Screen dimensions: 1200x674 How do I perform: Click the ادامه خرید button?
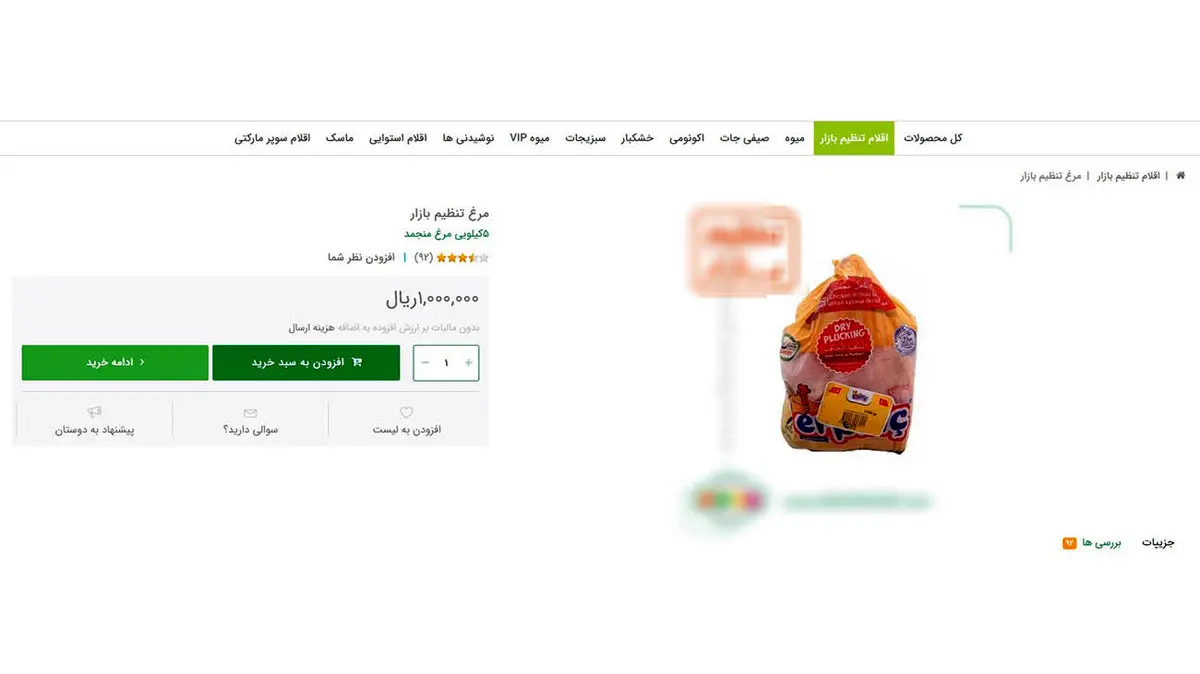tap(115, 363)
